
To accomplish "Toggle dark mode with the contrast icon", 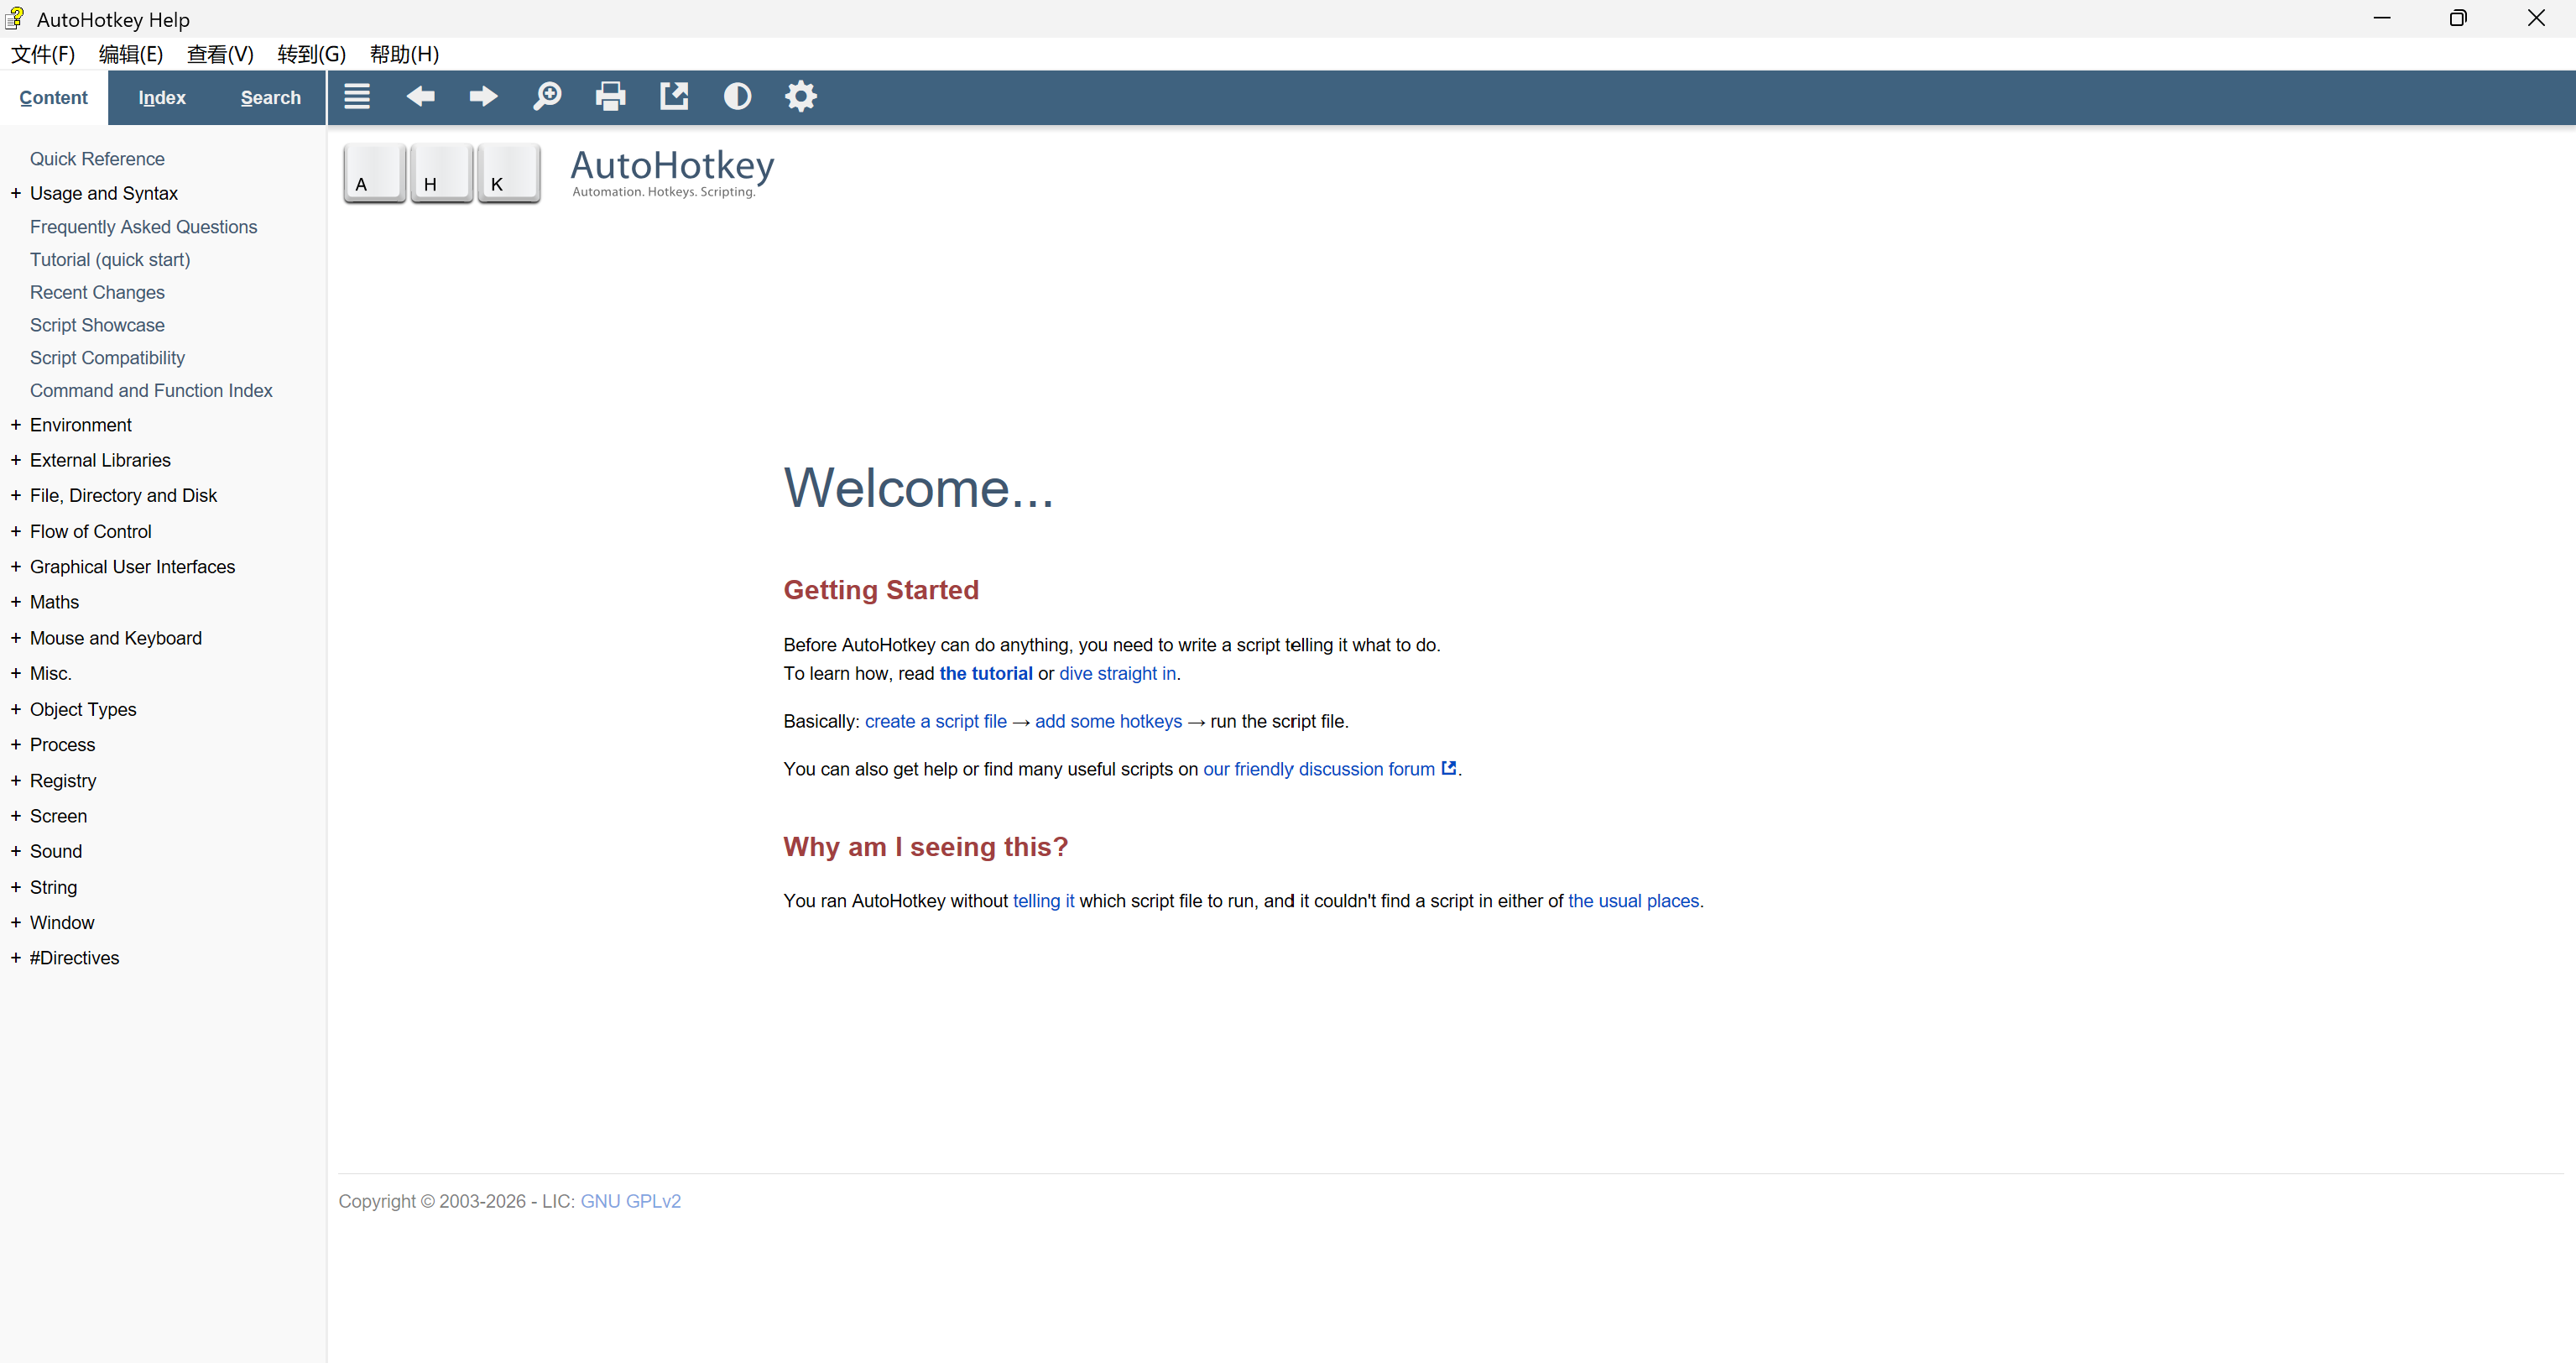I will [x=738, y=97].
